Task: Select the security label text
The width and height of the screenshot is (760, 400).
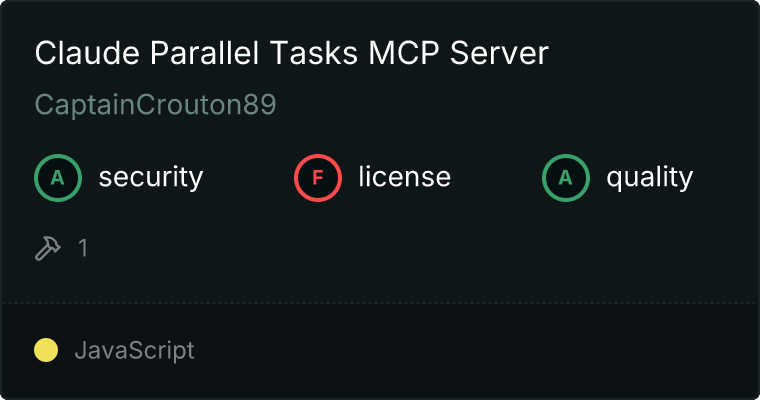Action: 151,177
